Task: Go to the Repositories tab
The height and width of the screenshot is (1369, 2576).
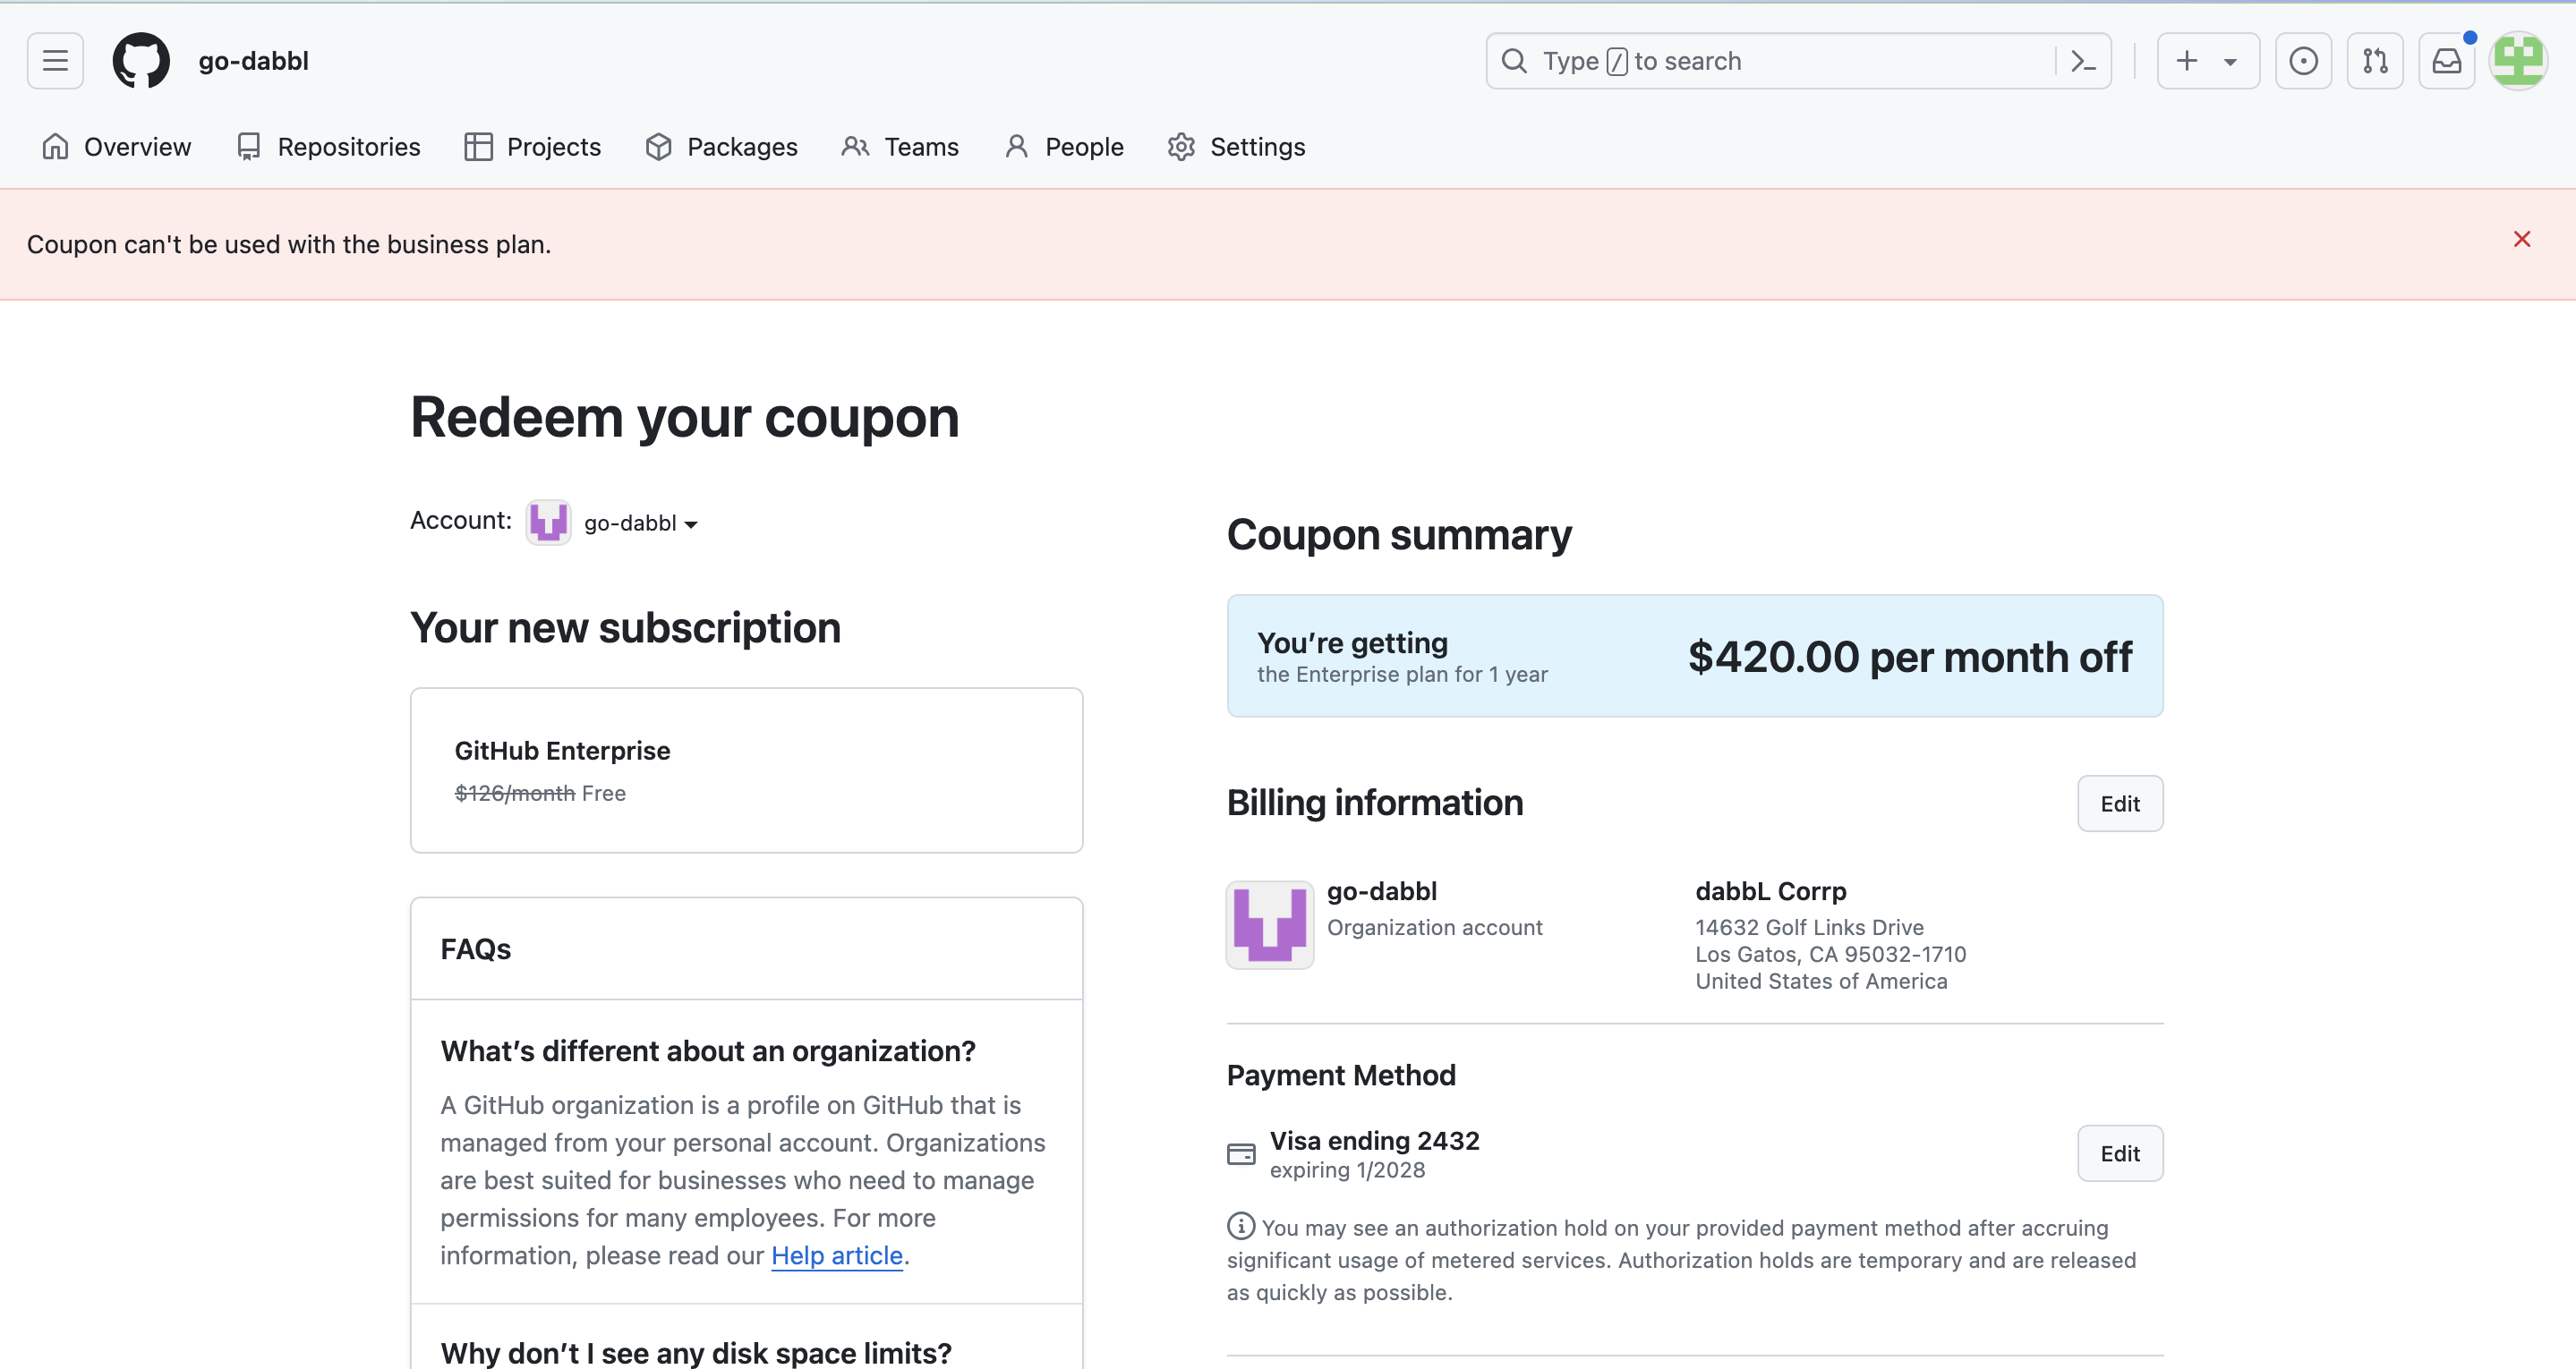Action: click(x=328, y=147)
